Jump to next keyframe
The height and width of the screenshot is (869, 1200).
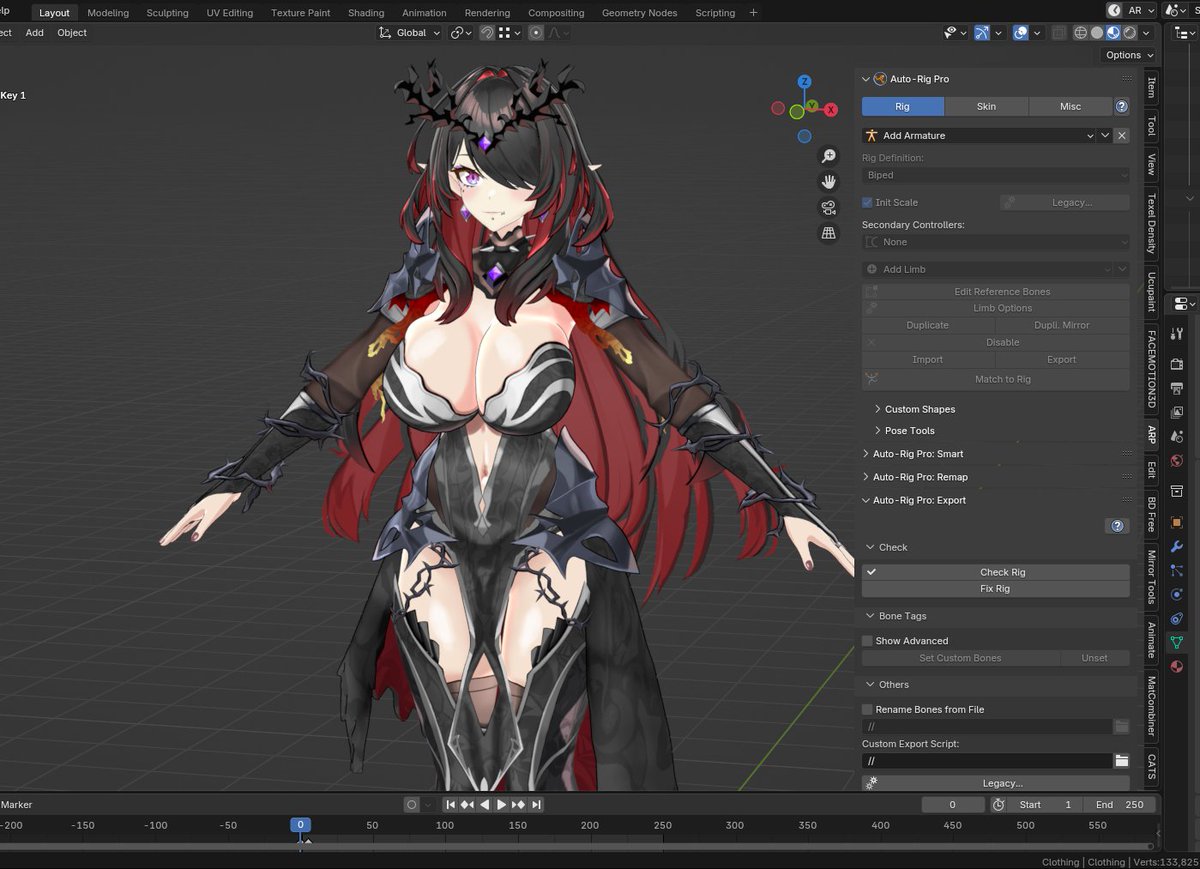coord(518,804)
